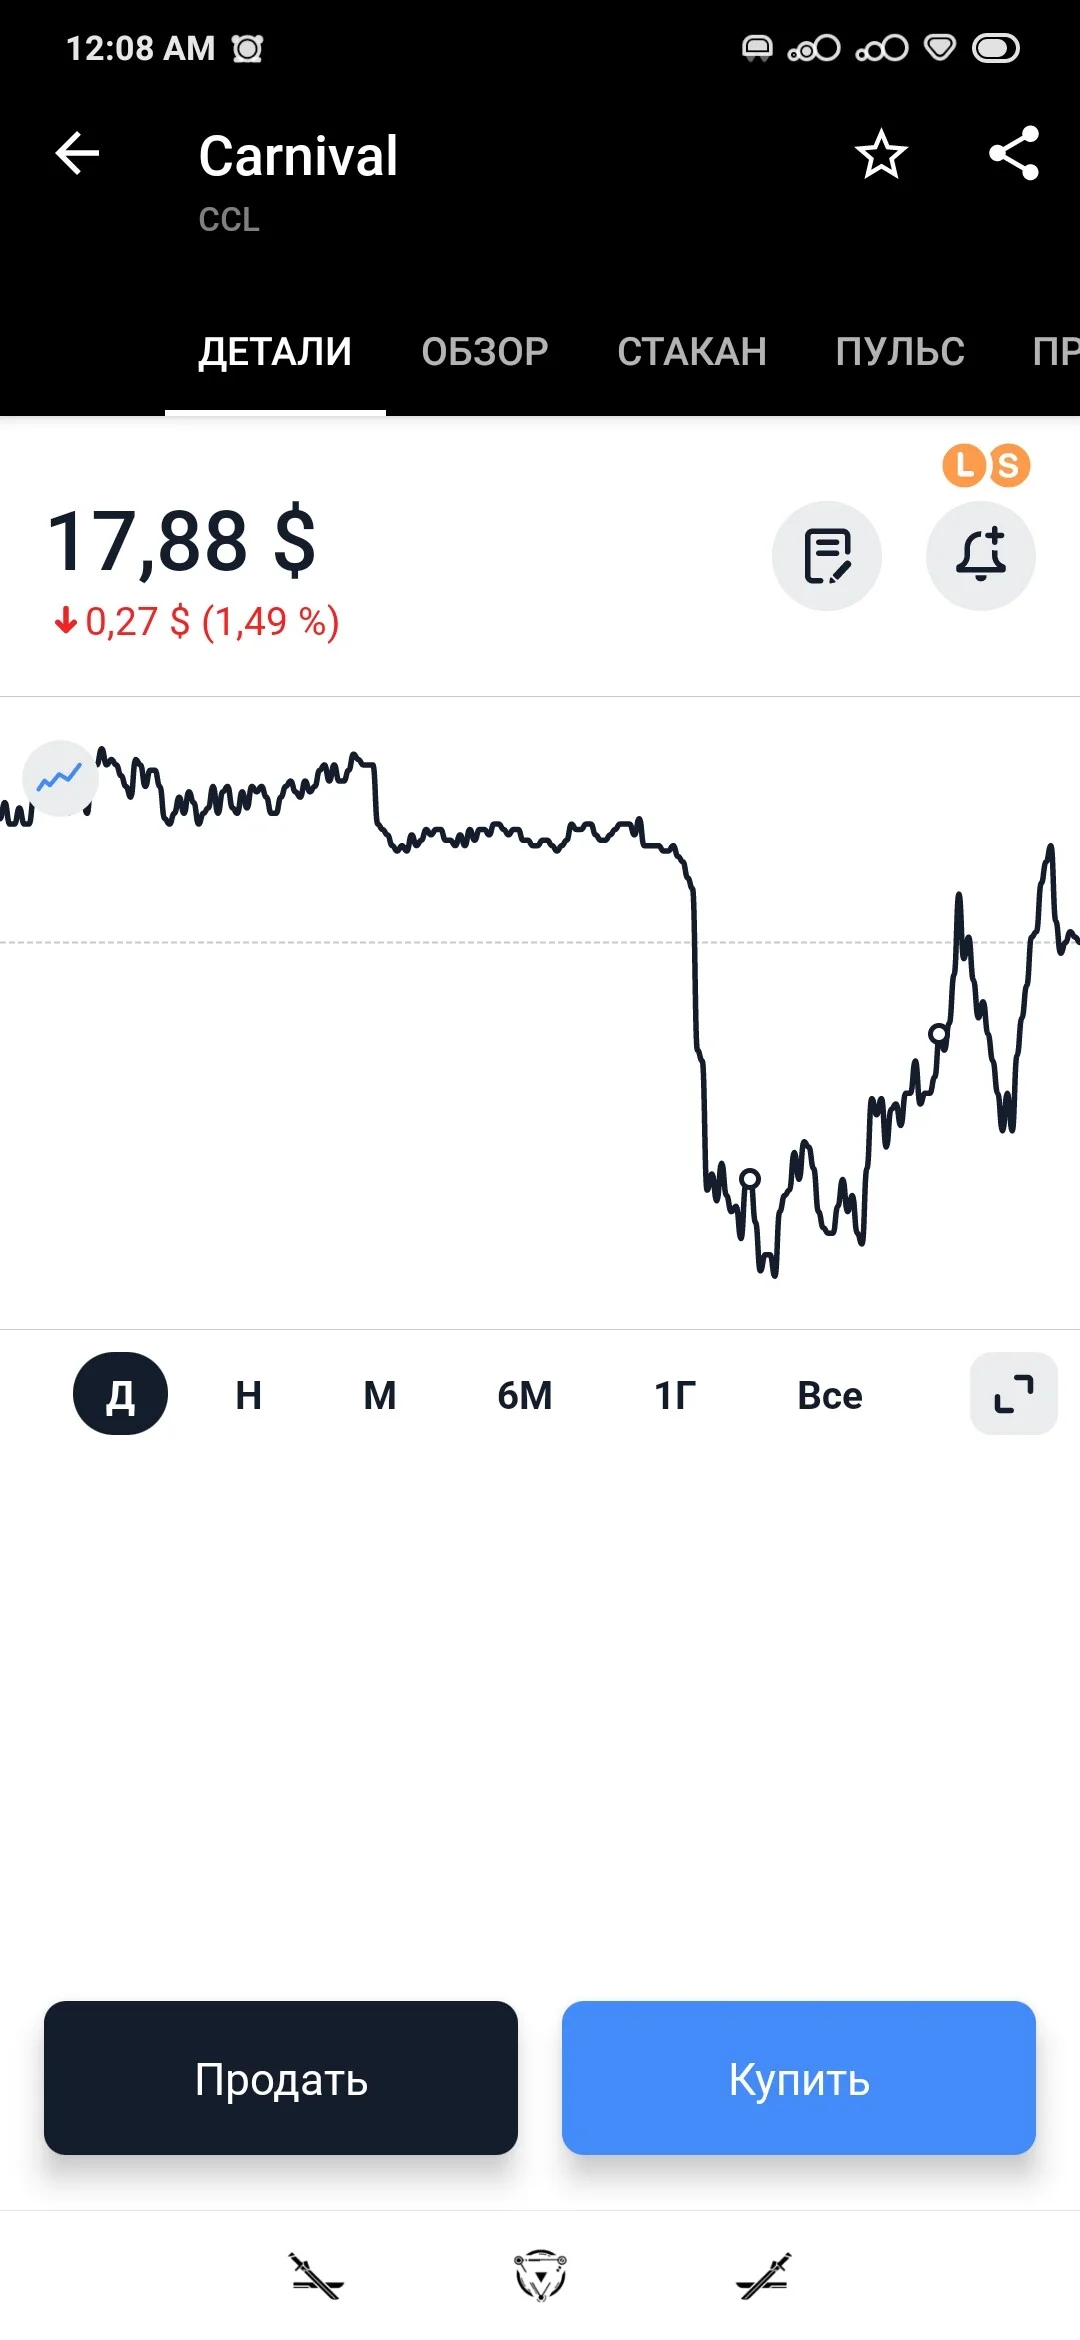
Task: Switch to the ПУЛЬС tab
Action: pos(900,352)
